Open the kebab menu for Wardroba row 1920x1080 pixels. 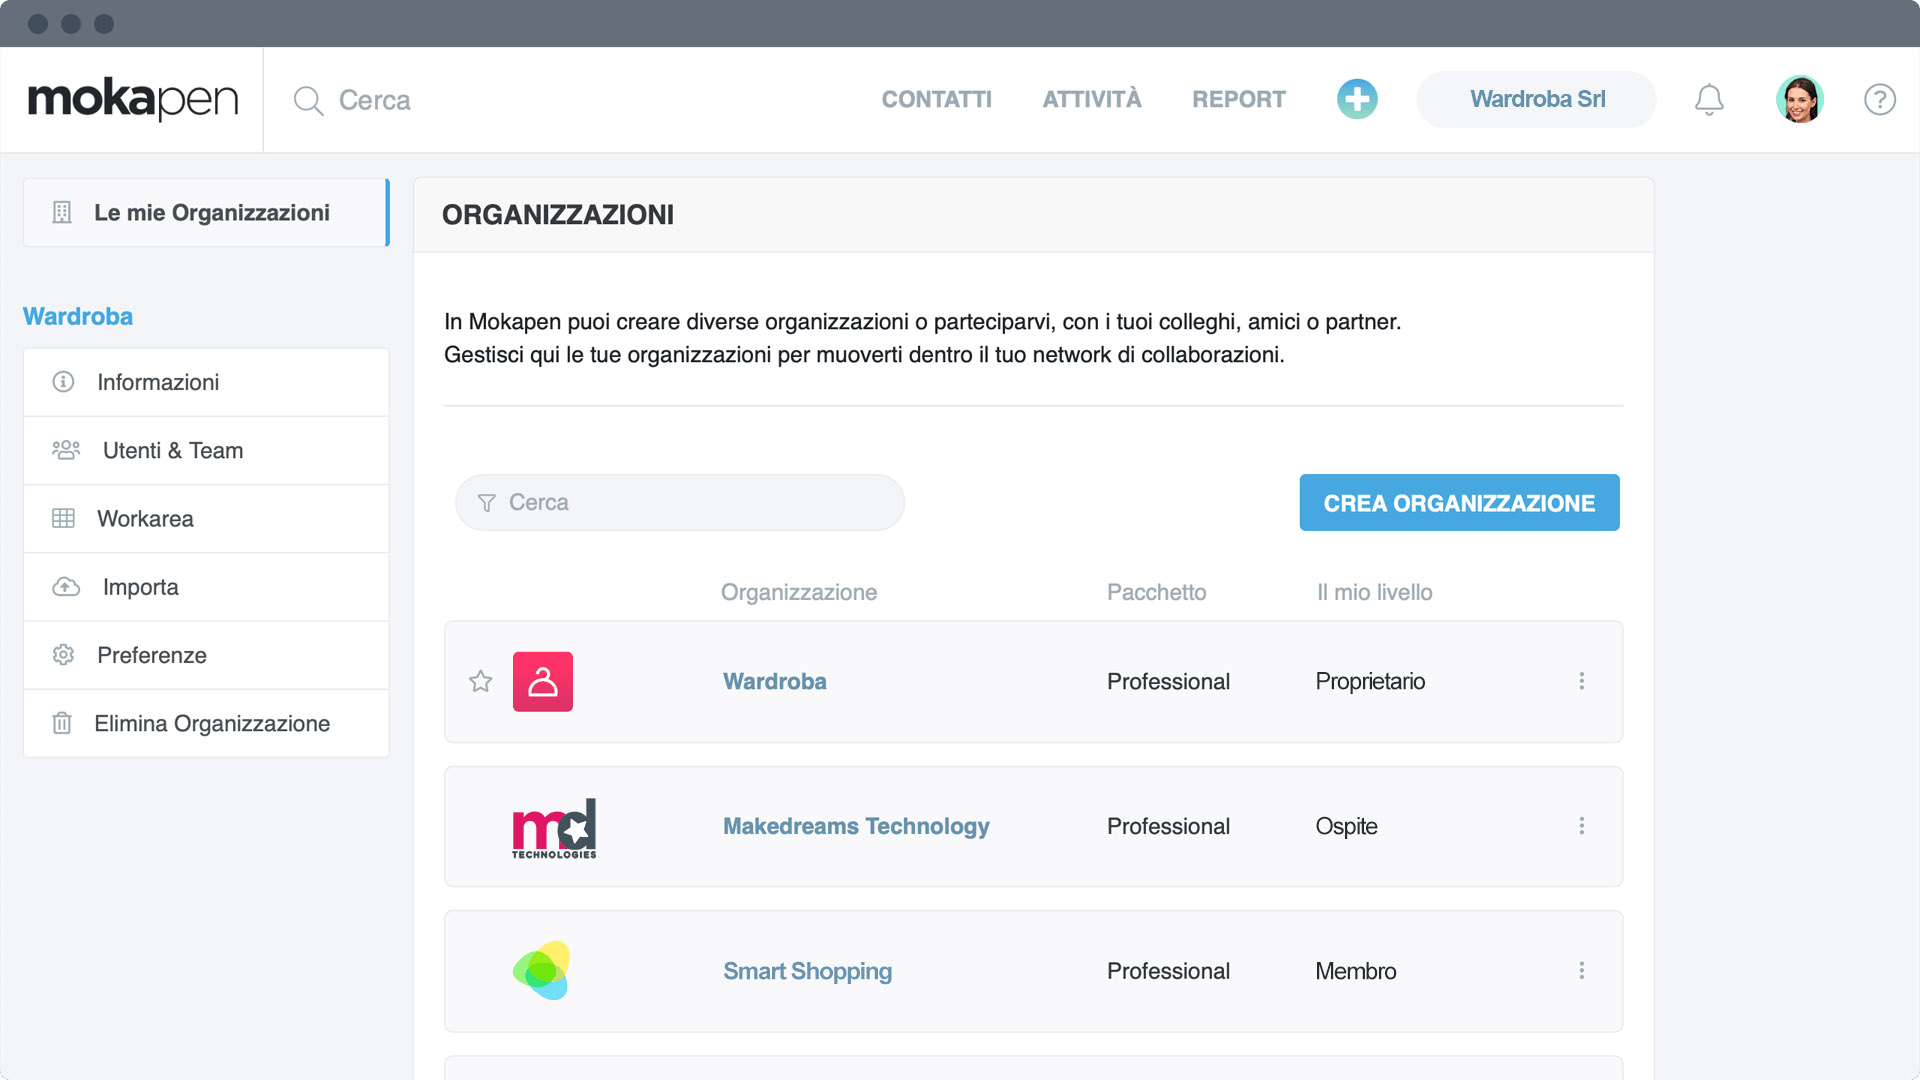pyautogui.click(x=1582, y=681)
